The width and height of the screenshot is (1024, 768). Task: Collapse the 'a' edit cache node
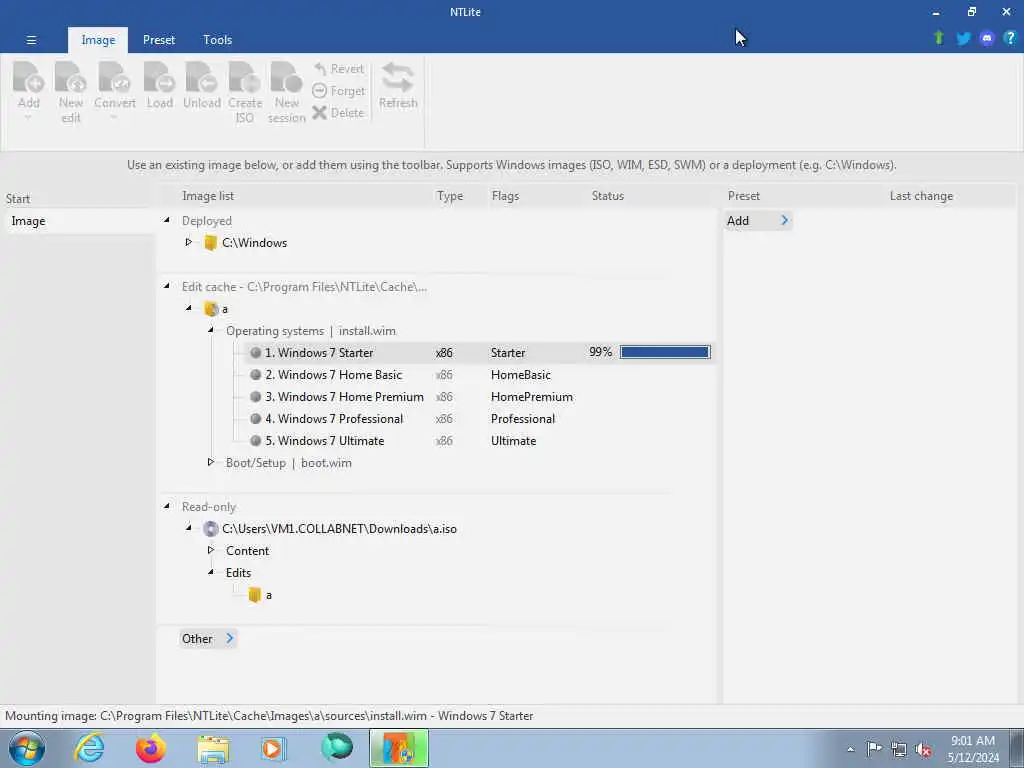[189, 308]
